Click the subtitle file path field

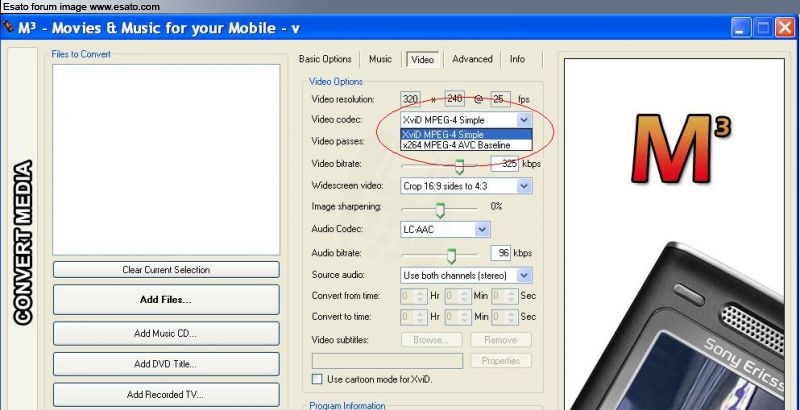click(x=387, y=361)
